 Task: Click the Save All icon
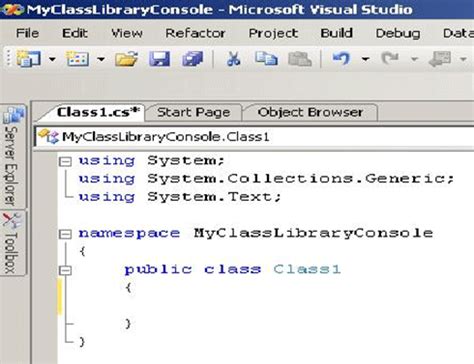pyautogui.click(x=192, y=59)
